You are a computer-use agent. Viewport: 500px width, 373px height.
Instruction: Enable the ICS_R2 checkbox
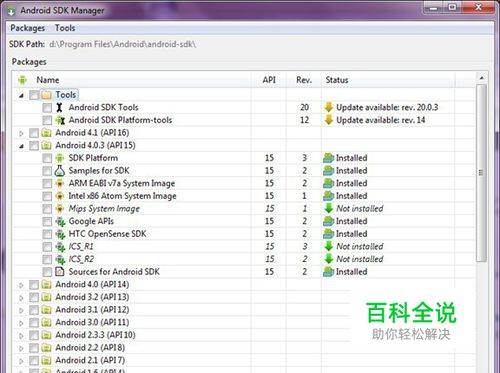(x=47, y=259)
